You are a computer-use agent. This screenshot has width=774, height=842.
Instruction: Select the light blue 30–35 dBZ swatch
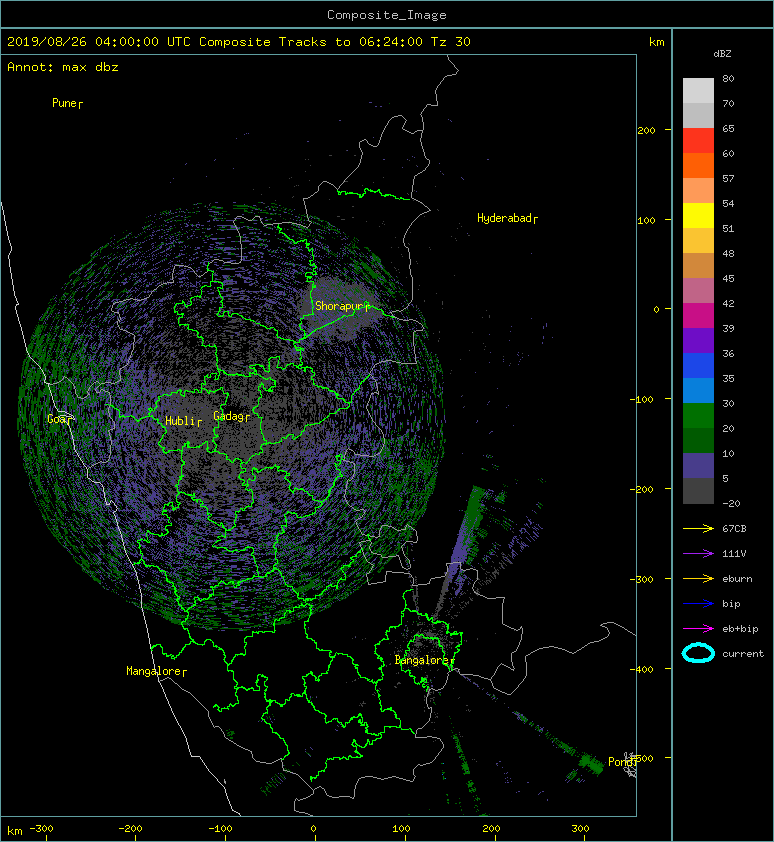[x=698, y=390]
